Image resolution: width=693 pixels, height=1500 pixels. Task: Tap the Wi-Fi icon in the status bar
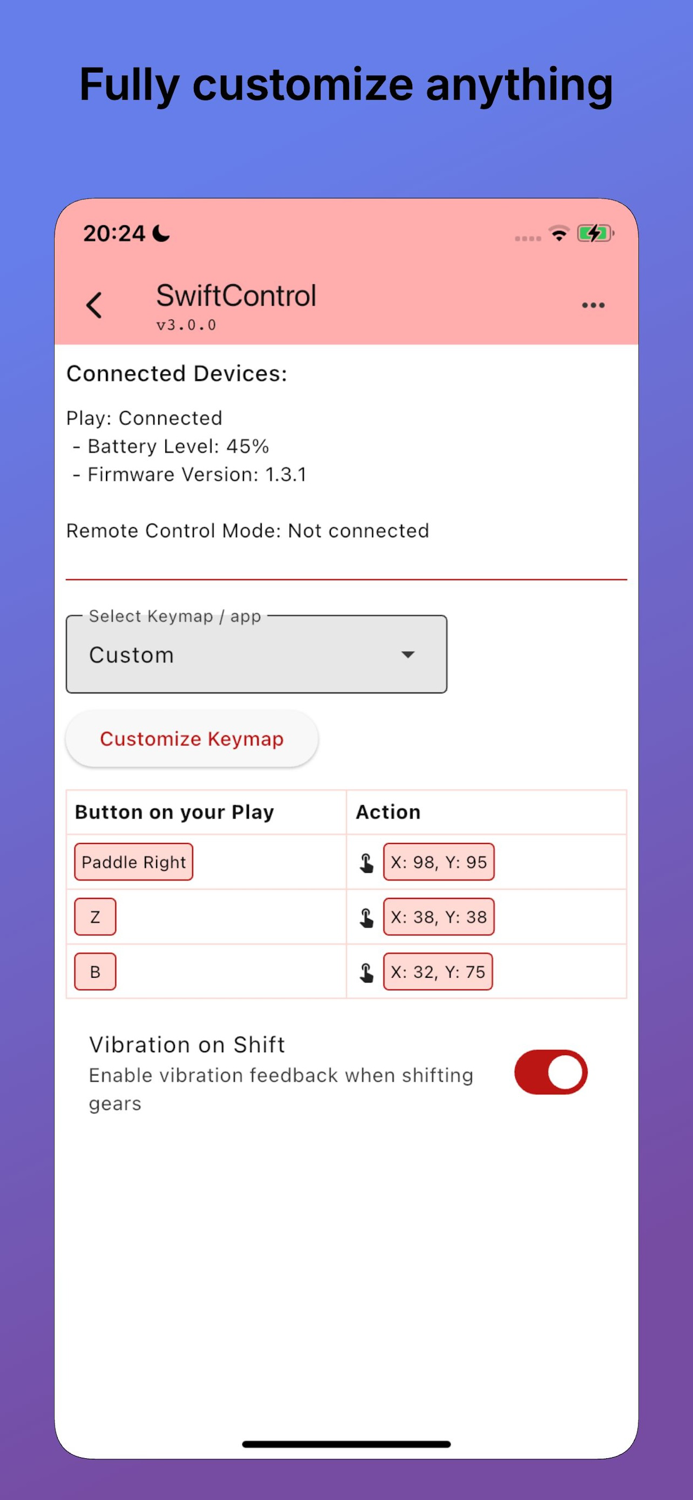(558, 234)
